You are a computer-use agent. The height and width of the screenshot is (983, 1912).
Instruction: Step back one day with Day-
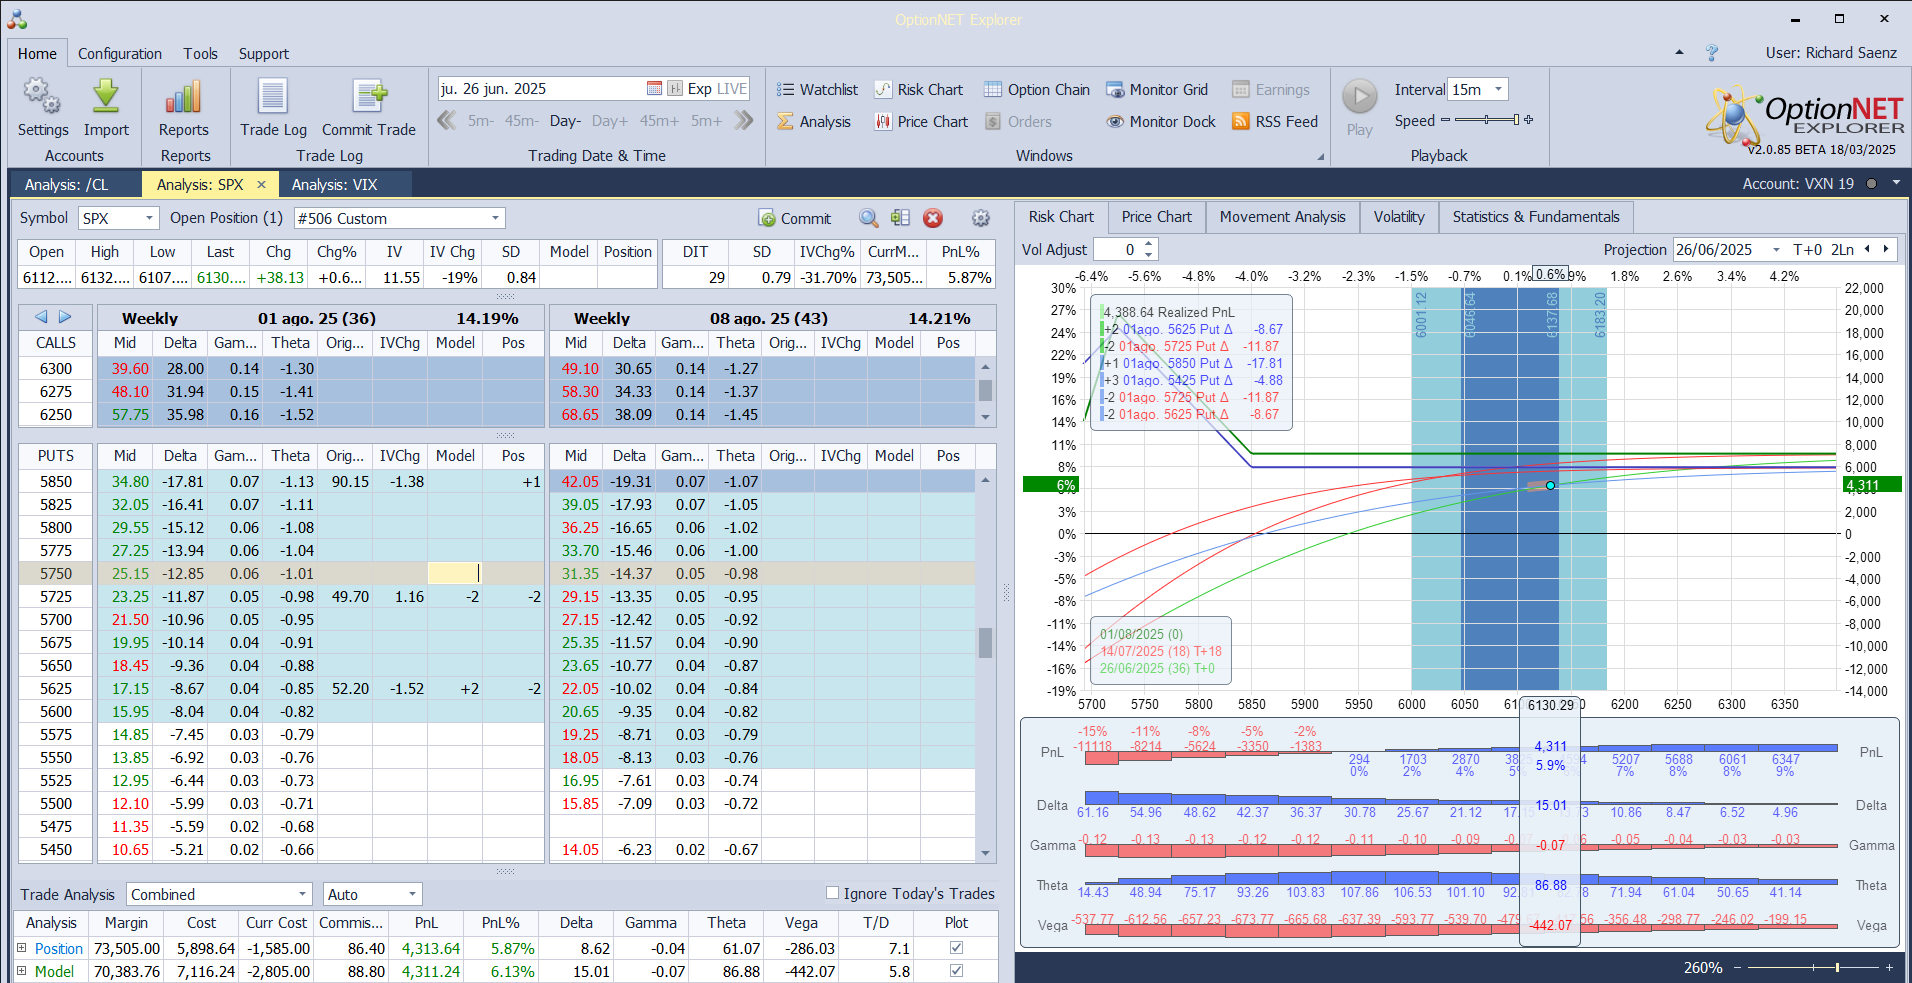pyautogui.click(x=564, y=121)
